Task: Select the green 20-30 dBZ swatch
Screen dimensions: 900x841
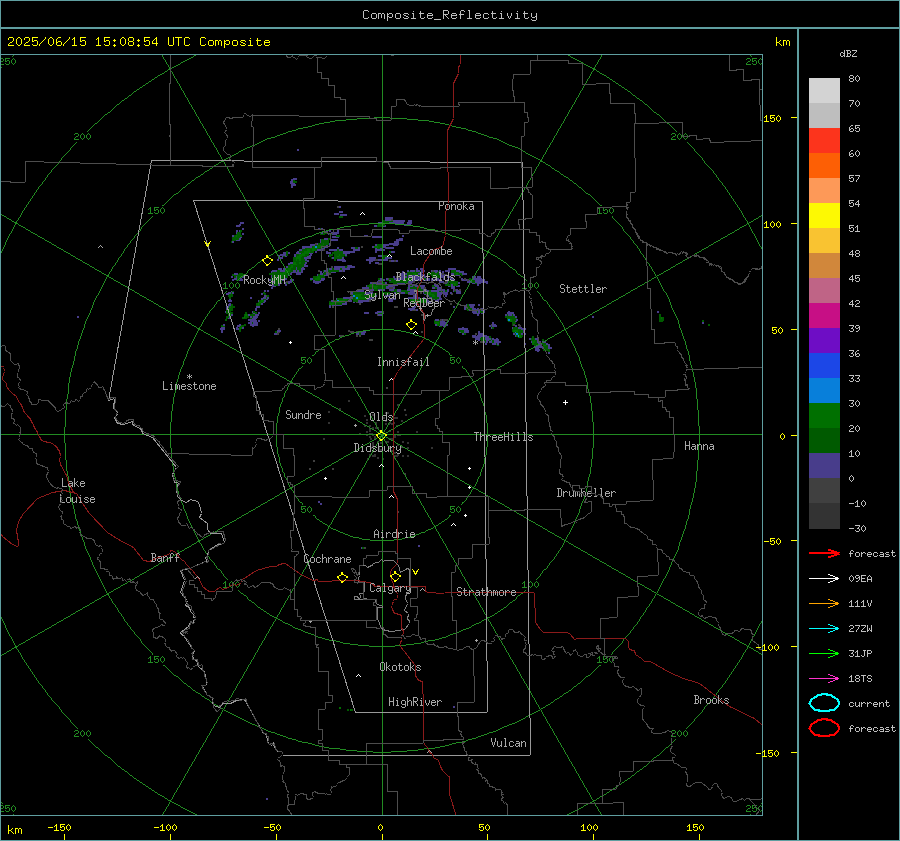Action: tap(824, 416)
